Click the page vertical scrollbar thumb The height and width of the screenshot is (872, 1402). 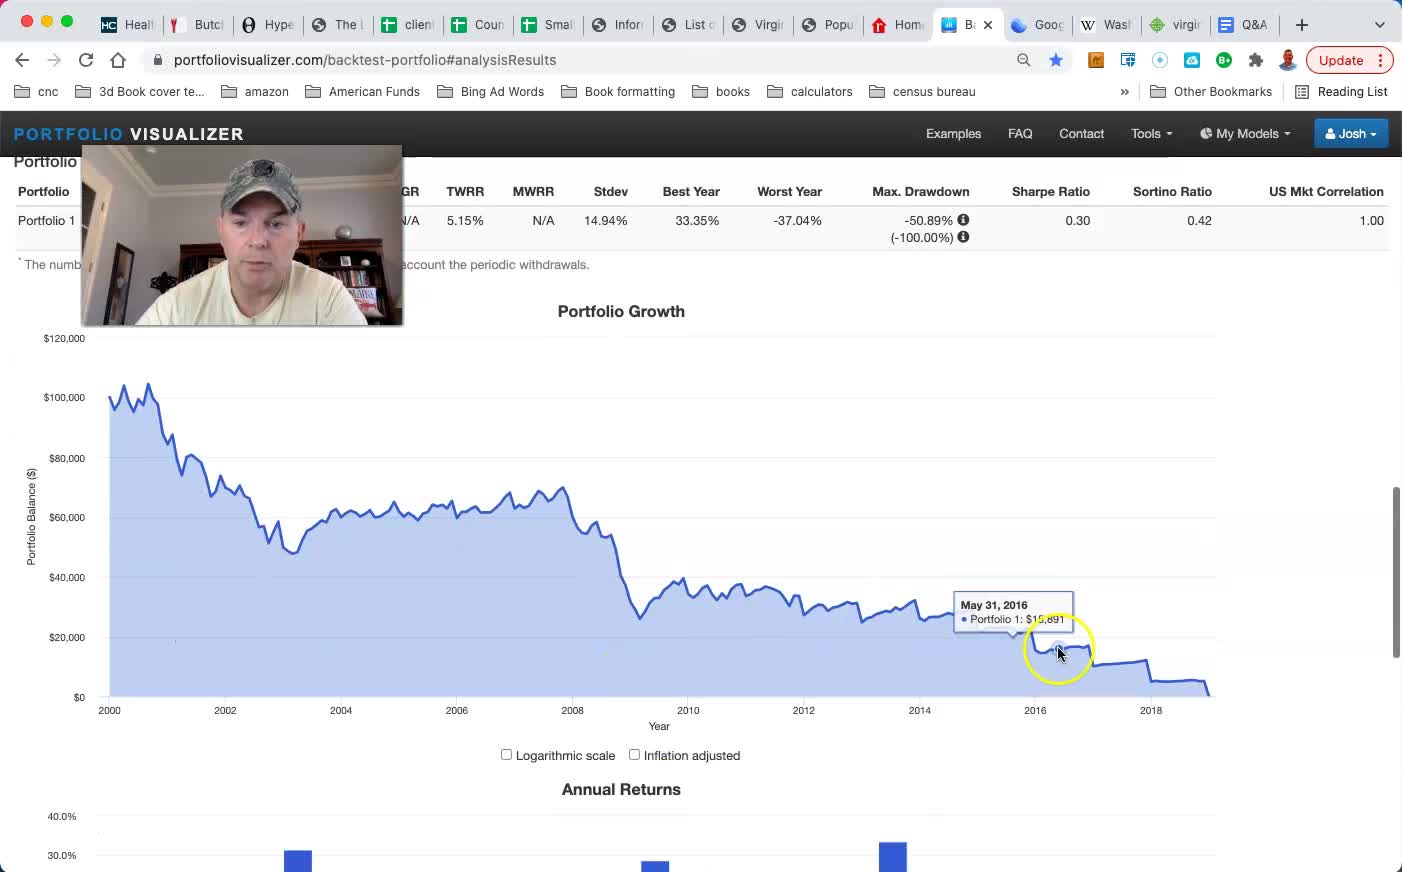pyautogui.click(x=1396, y=572)
